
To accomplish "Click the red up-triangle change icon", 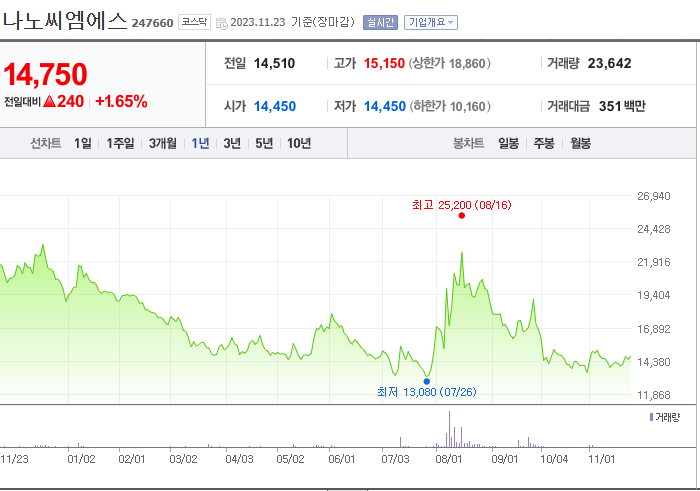I will click(50, 101).
